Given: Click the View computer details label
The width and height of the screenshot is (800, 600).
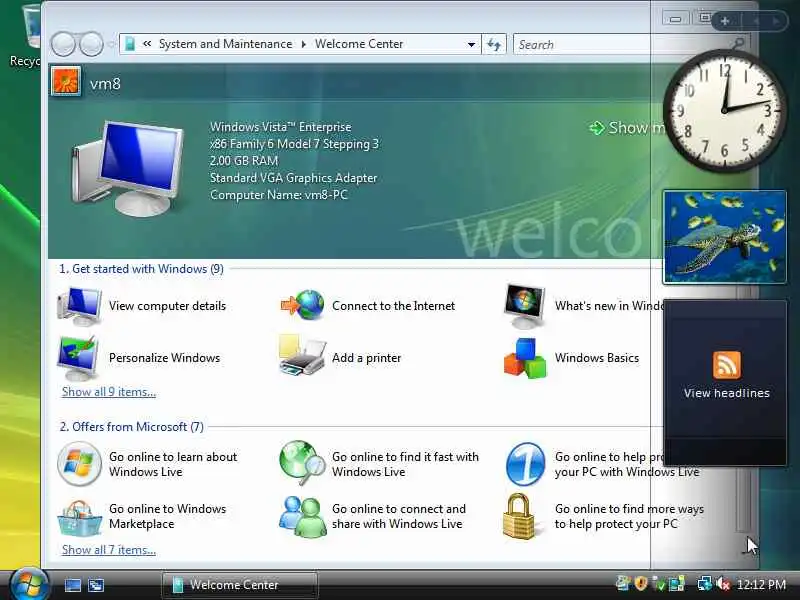Looking at the screenshot, I should coord(167,306).
